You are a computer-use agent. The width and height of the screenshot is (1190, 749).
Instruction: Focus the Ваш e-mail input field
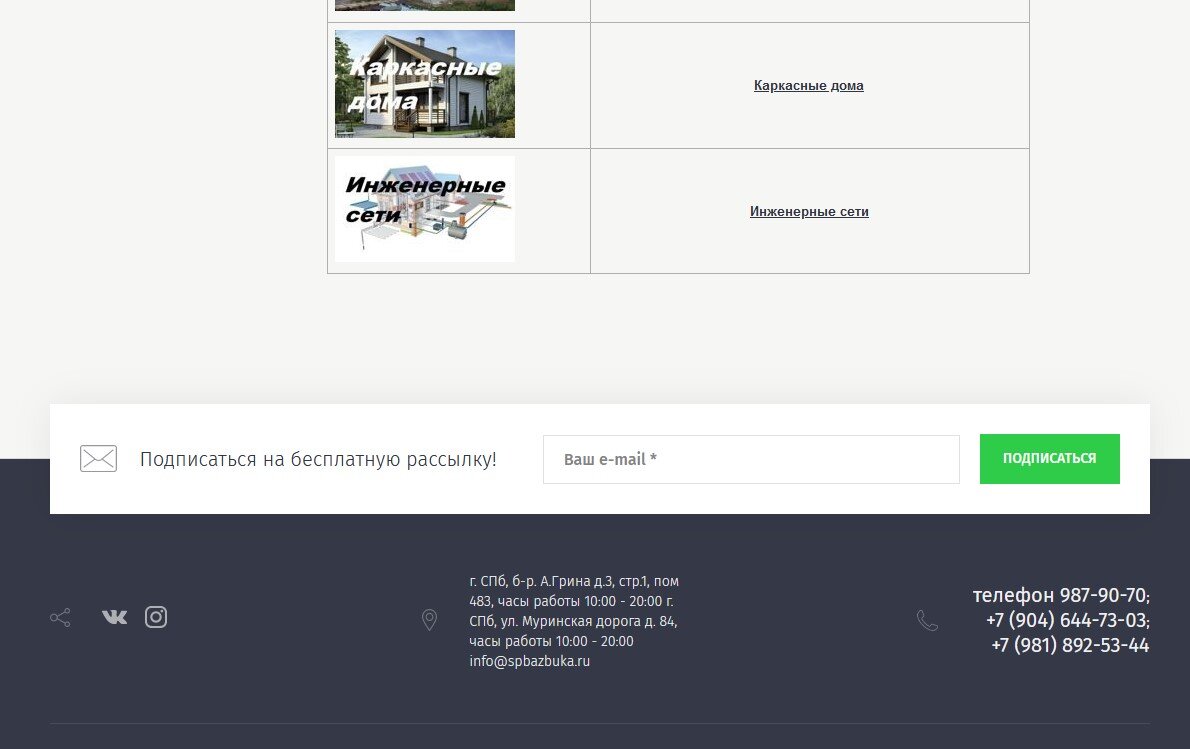point(751,459)
